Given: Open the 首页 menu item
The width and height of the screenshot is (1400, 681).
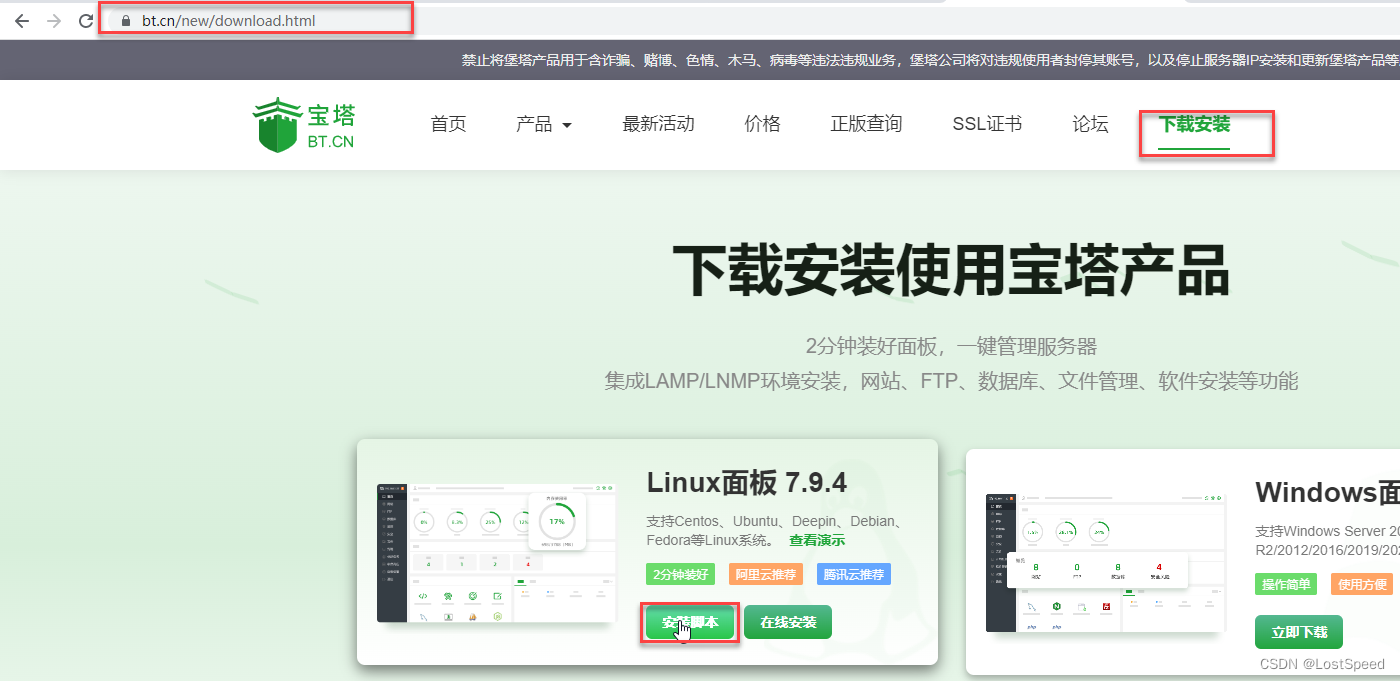Looking at the screenshot, I should tap(447, 124).
